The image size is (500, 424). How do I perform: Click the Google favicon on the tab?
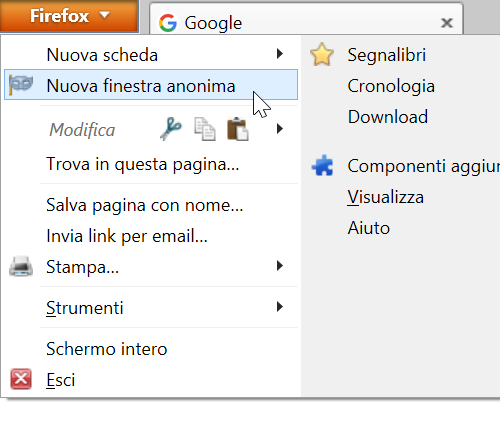tap(168, 23)
